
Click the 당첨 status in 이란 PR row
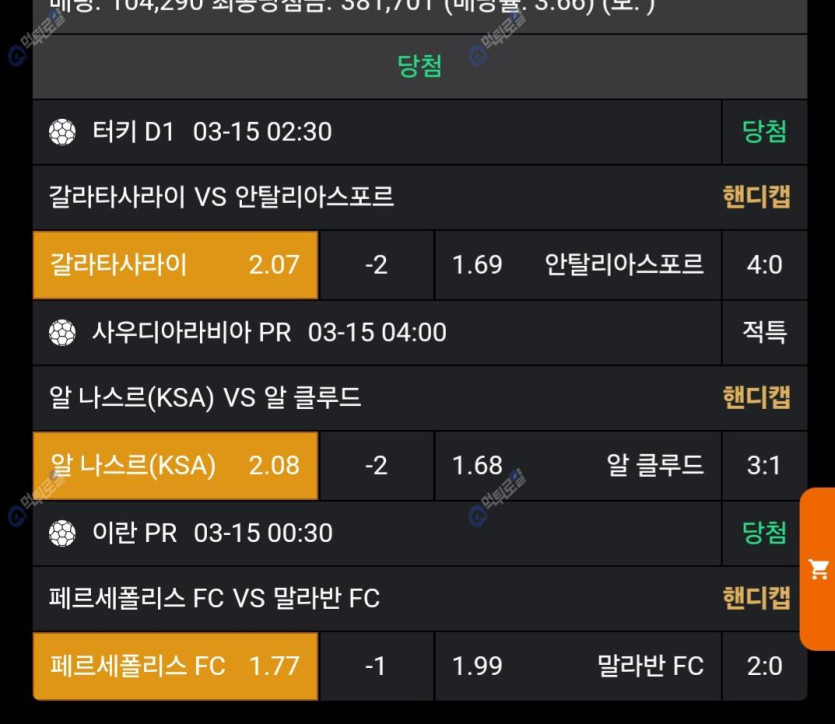tap(764, 533)
